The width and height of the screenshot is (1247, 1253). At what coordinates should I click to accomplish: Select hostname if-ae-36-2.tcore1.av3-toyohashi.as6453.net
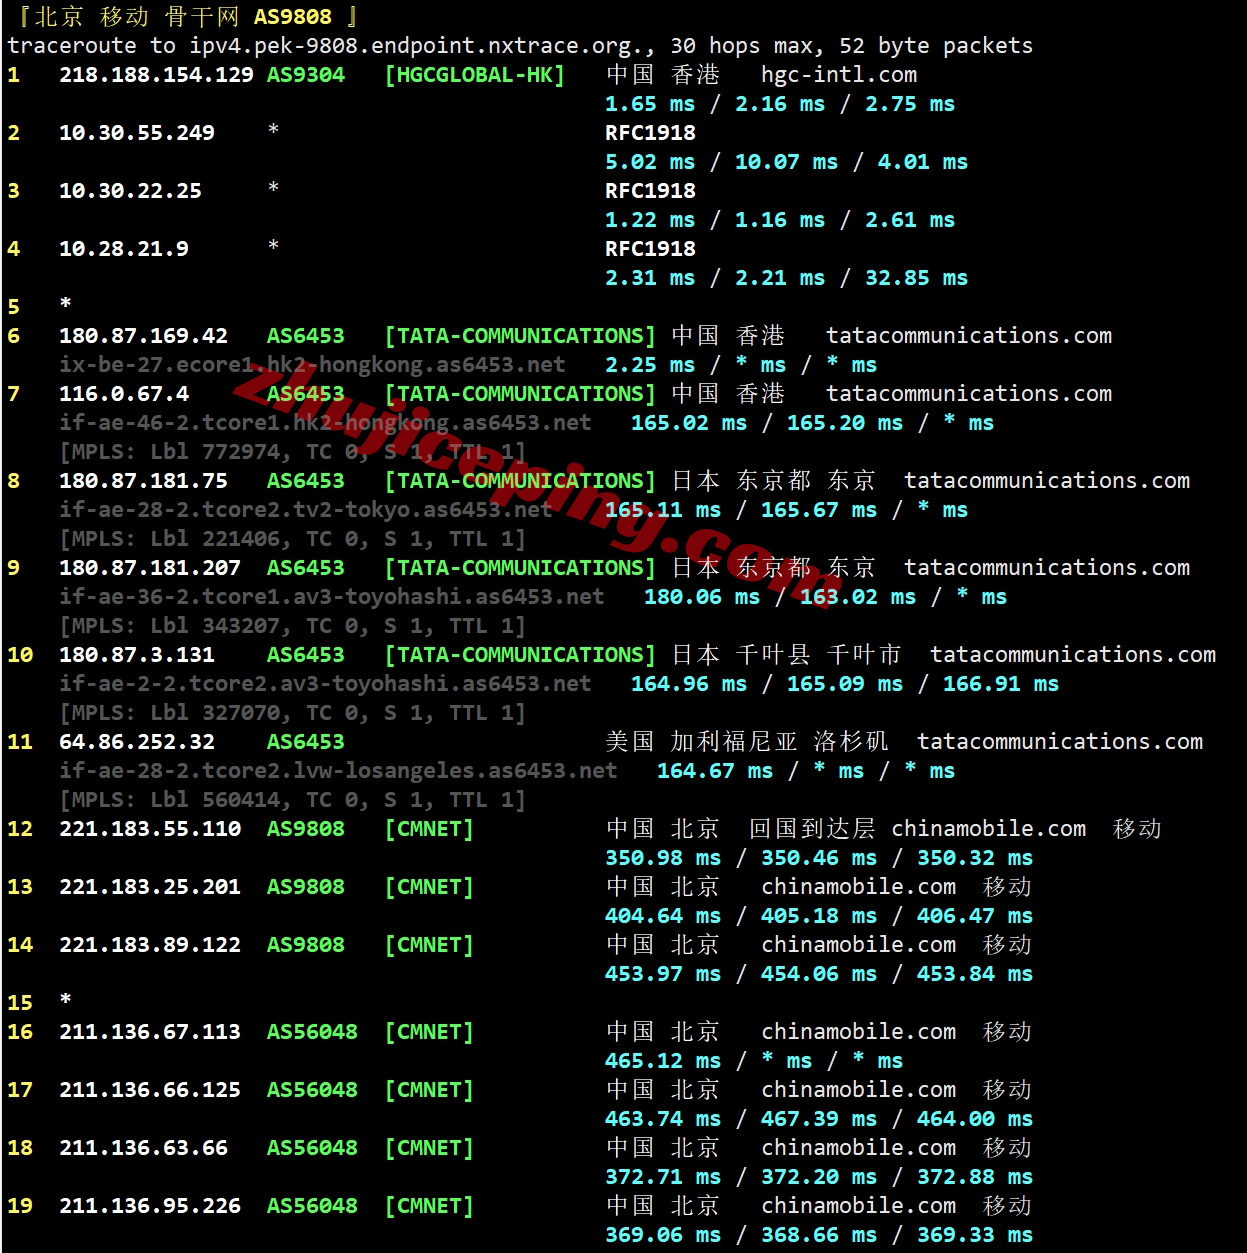pyautogui.click(x=332, y=597)
